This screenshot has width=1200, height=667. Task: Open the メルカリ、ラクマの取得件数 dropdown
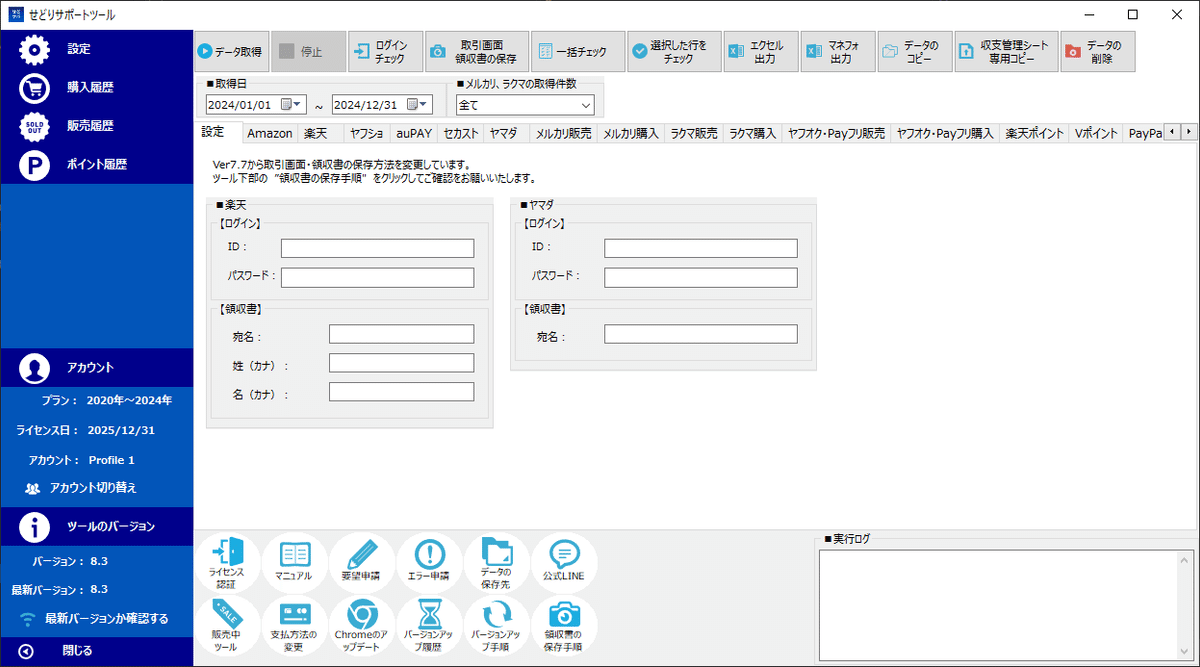pos(524,105)
